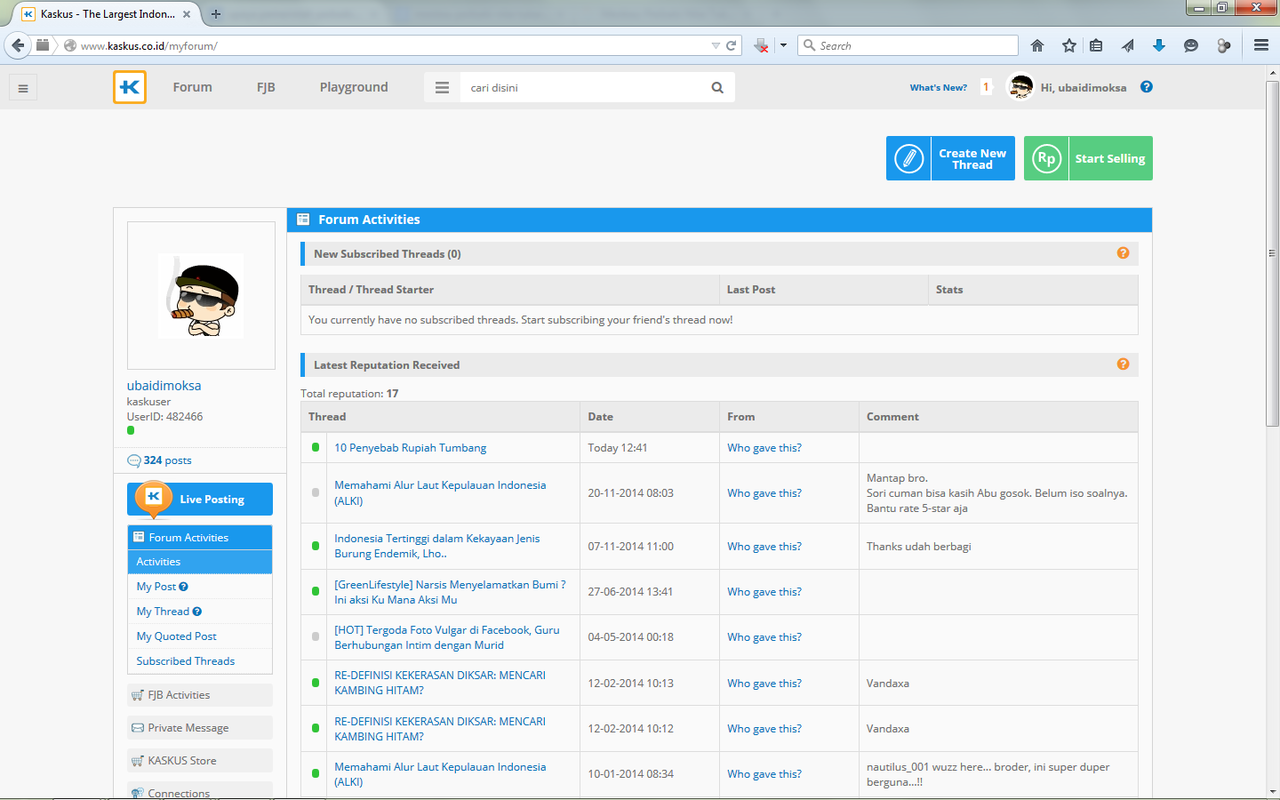
Task: Collapse the Forum Activities sidebar section
Action: [200, 537]
